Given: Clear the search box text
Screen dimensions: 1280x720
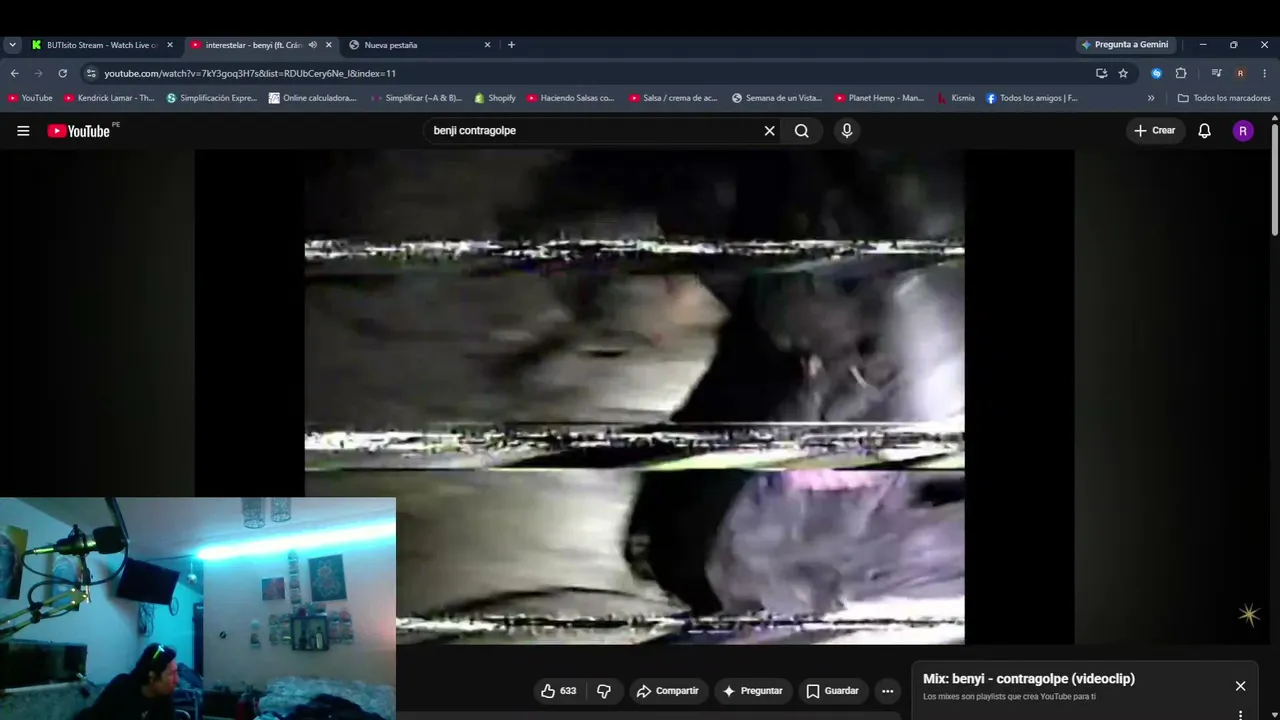Looking at the screenshot, I should 769,131.
